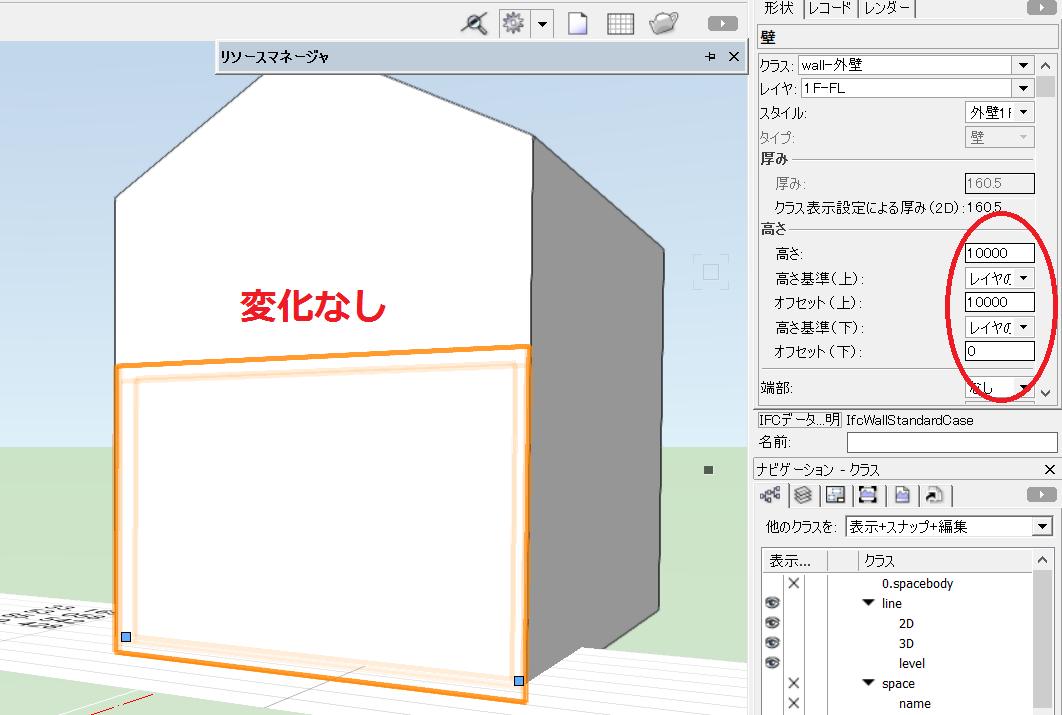The image size is (1062, 715).
Task: Switch to the レンダー tab
Action: (x=887, y=8)
